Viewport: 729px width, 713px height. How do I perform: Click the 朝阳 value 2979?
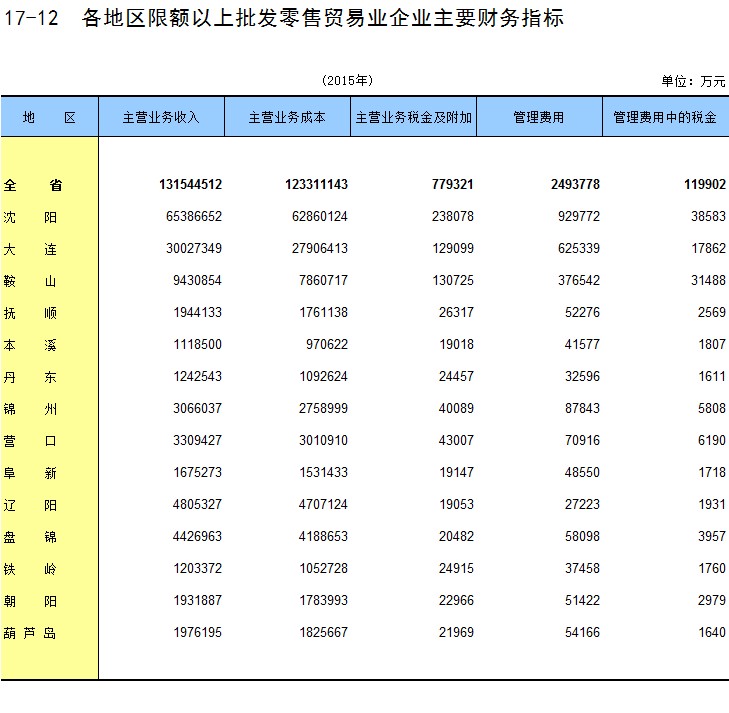pyautogui.click(x=708, y=601)
